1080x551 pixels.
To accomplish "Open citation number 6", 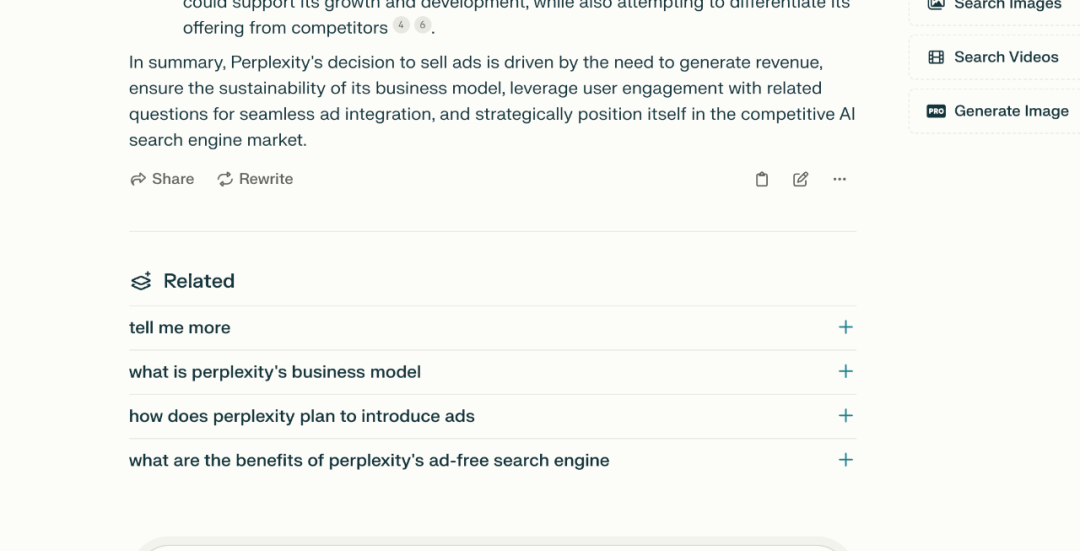I will 422,25.
